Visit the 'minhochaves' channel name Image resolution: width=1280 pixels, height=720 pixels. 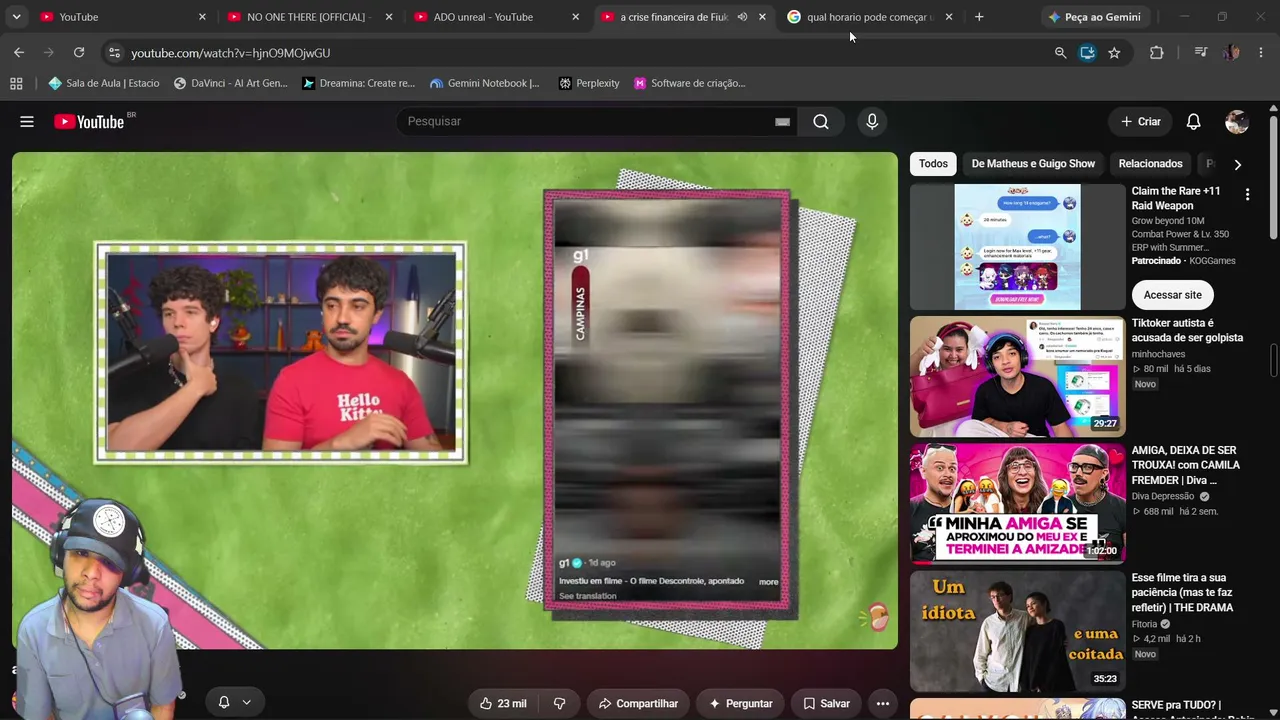coord(1158,354)
